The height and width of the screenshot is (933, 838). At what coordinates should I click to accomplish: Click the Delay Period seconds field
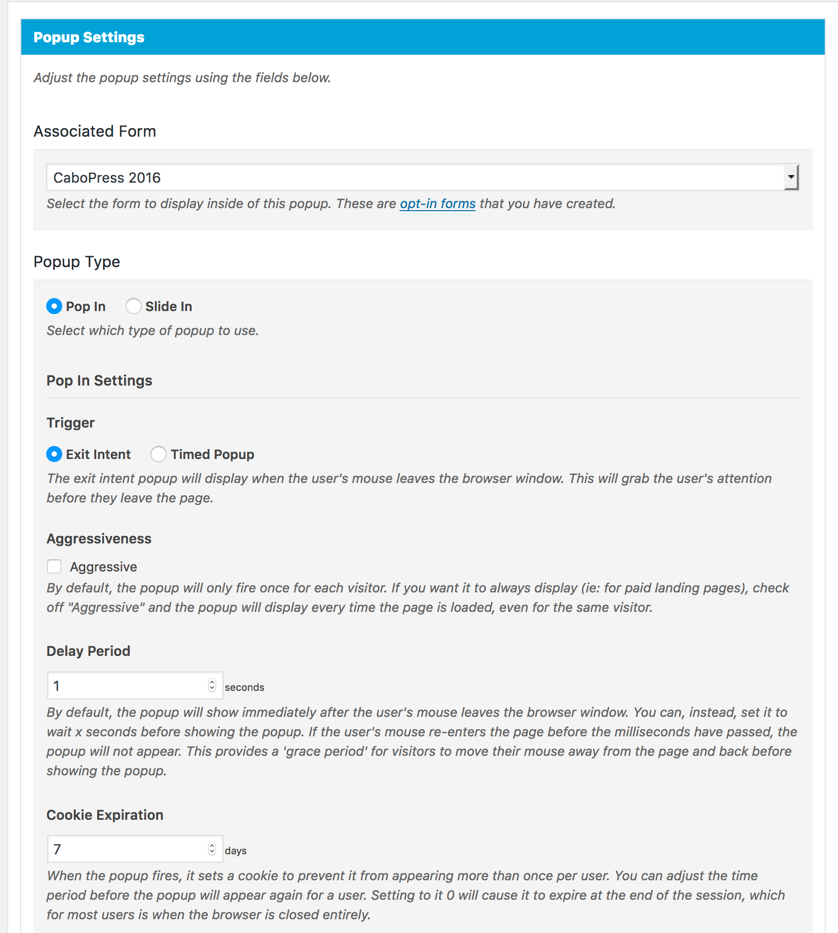pos(127,686)
